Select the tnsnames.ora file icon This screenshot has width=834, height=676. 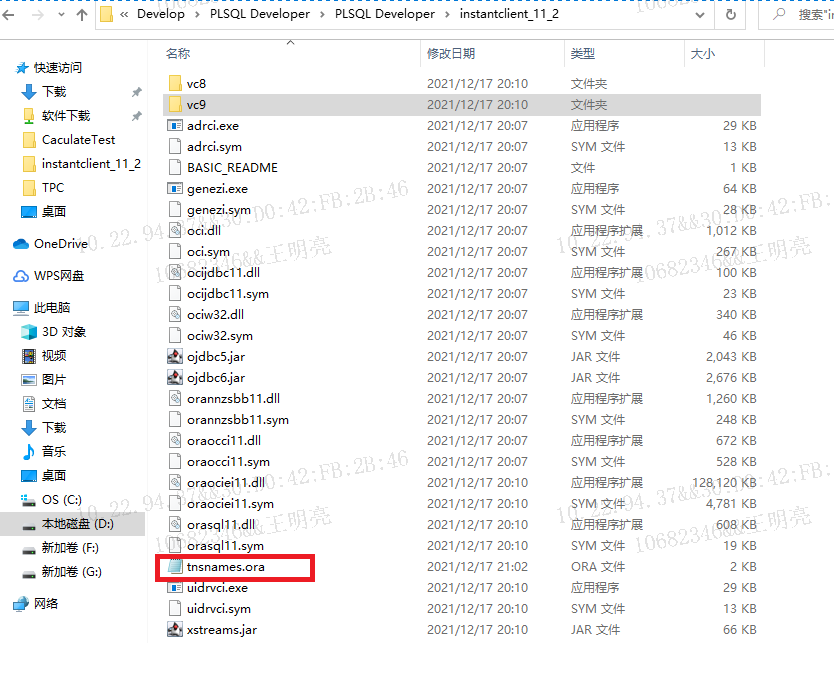[x=175, y=566]
